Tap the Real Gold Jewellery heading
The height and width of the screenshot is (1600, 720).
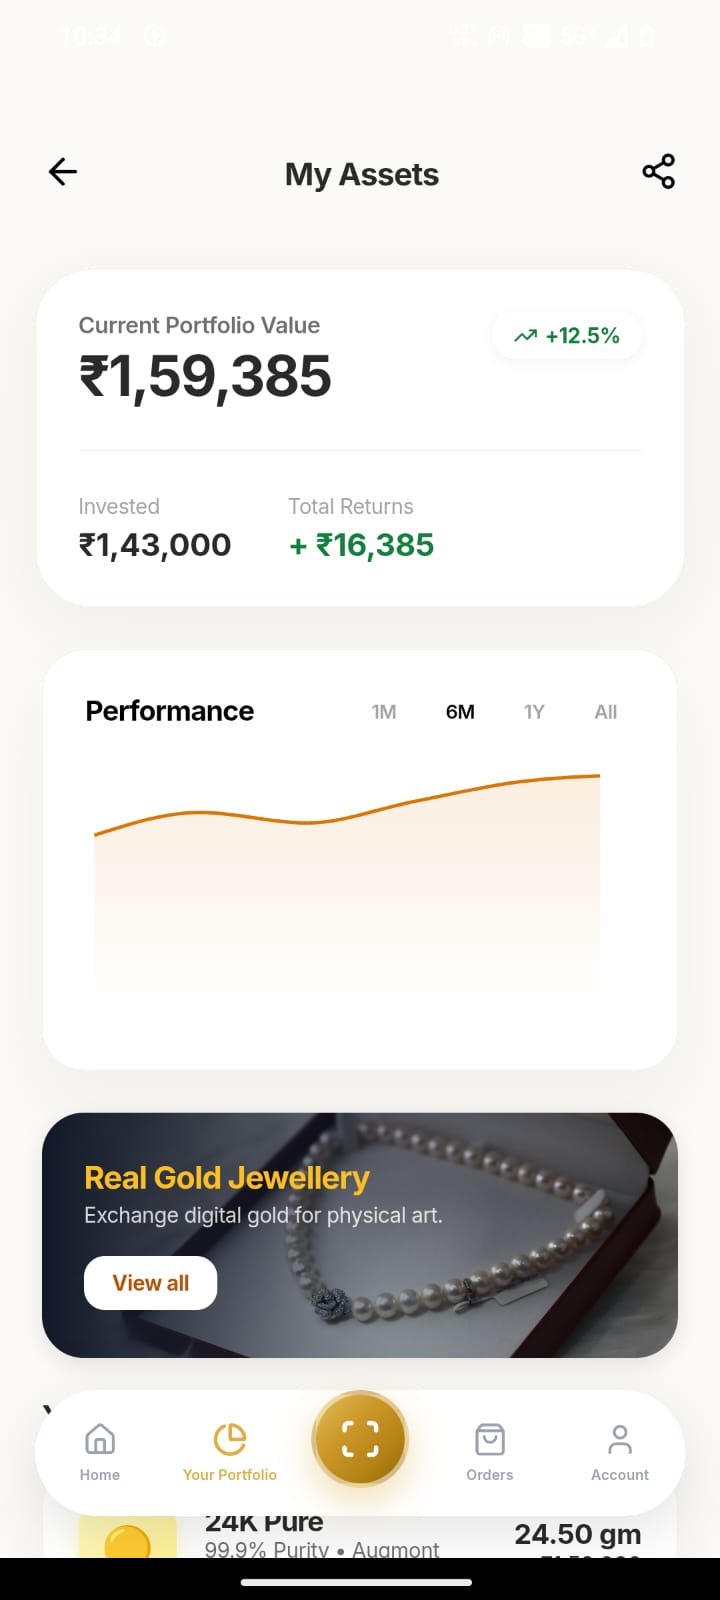[x=227, y=1178]
